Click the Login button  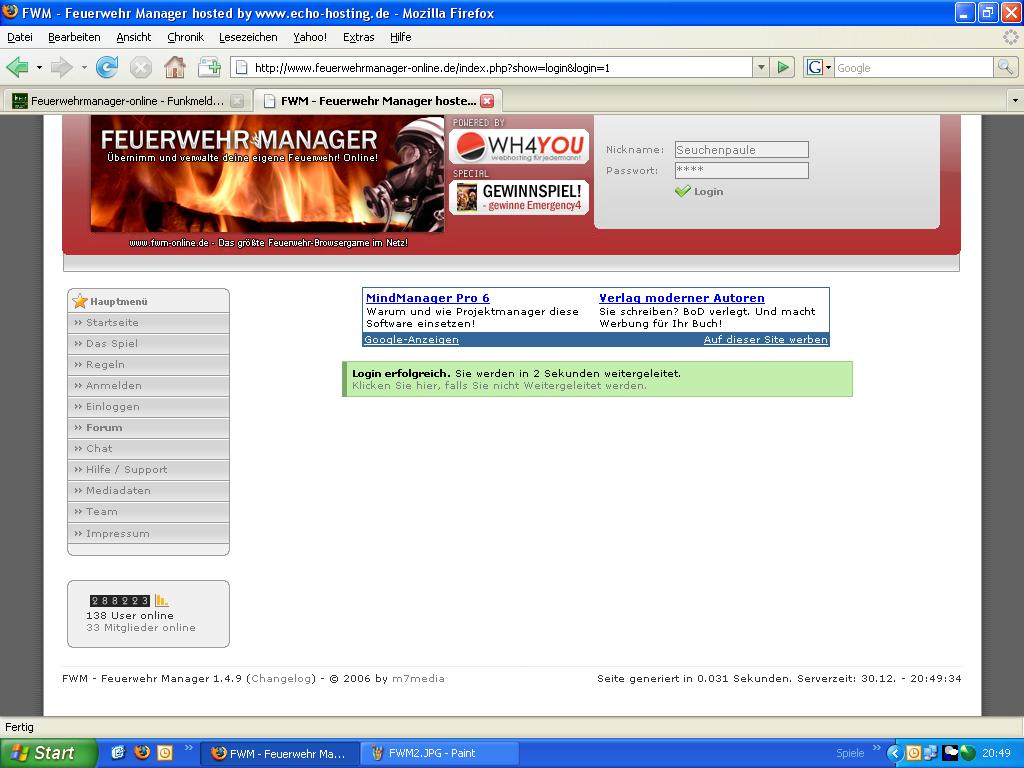pos(699,191)
